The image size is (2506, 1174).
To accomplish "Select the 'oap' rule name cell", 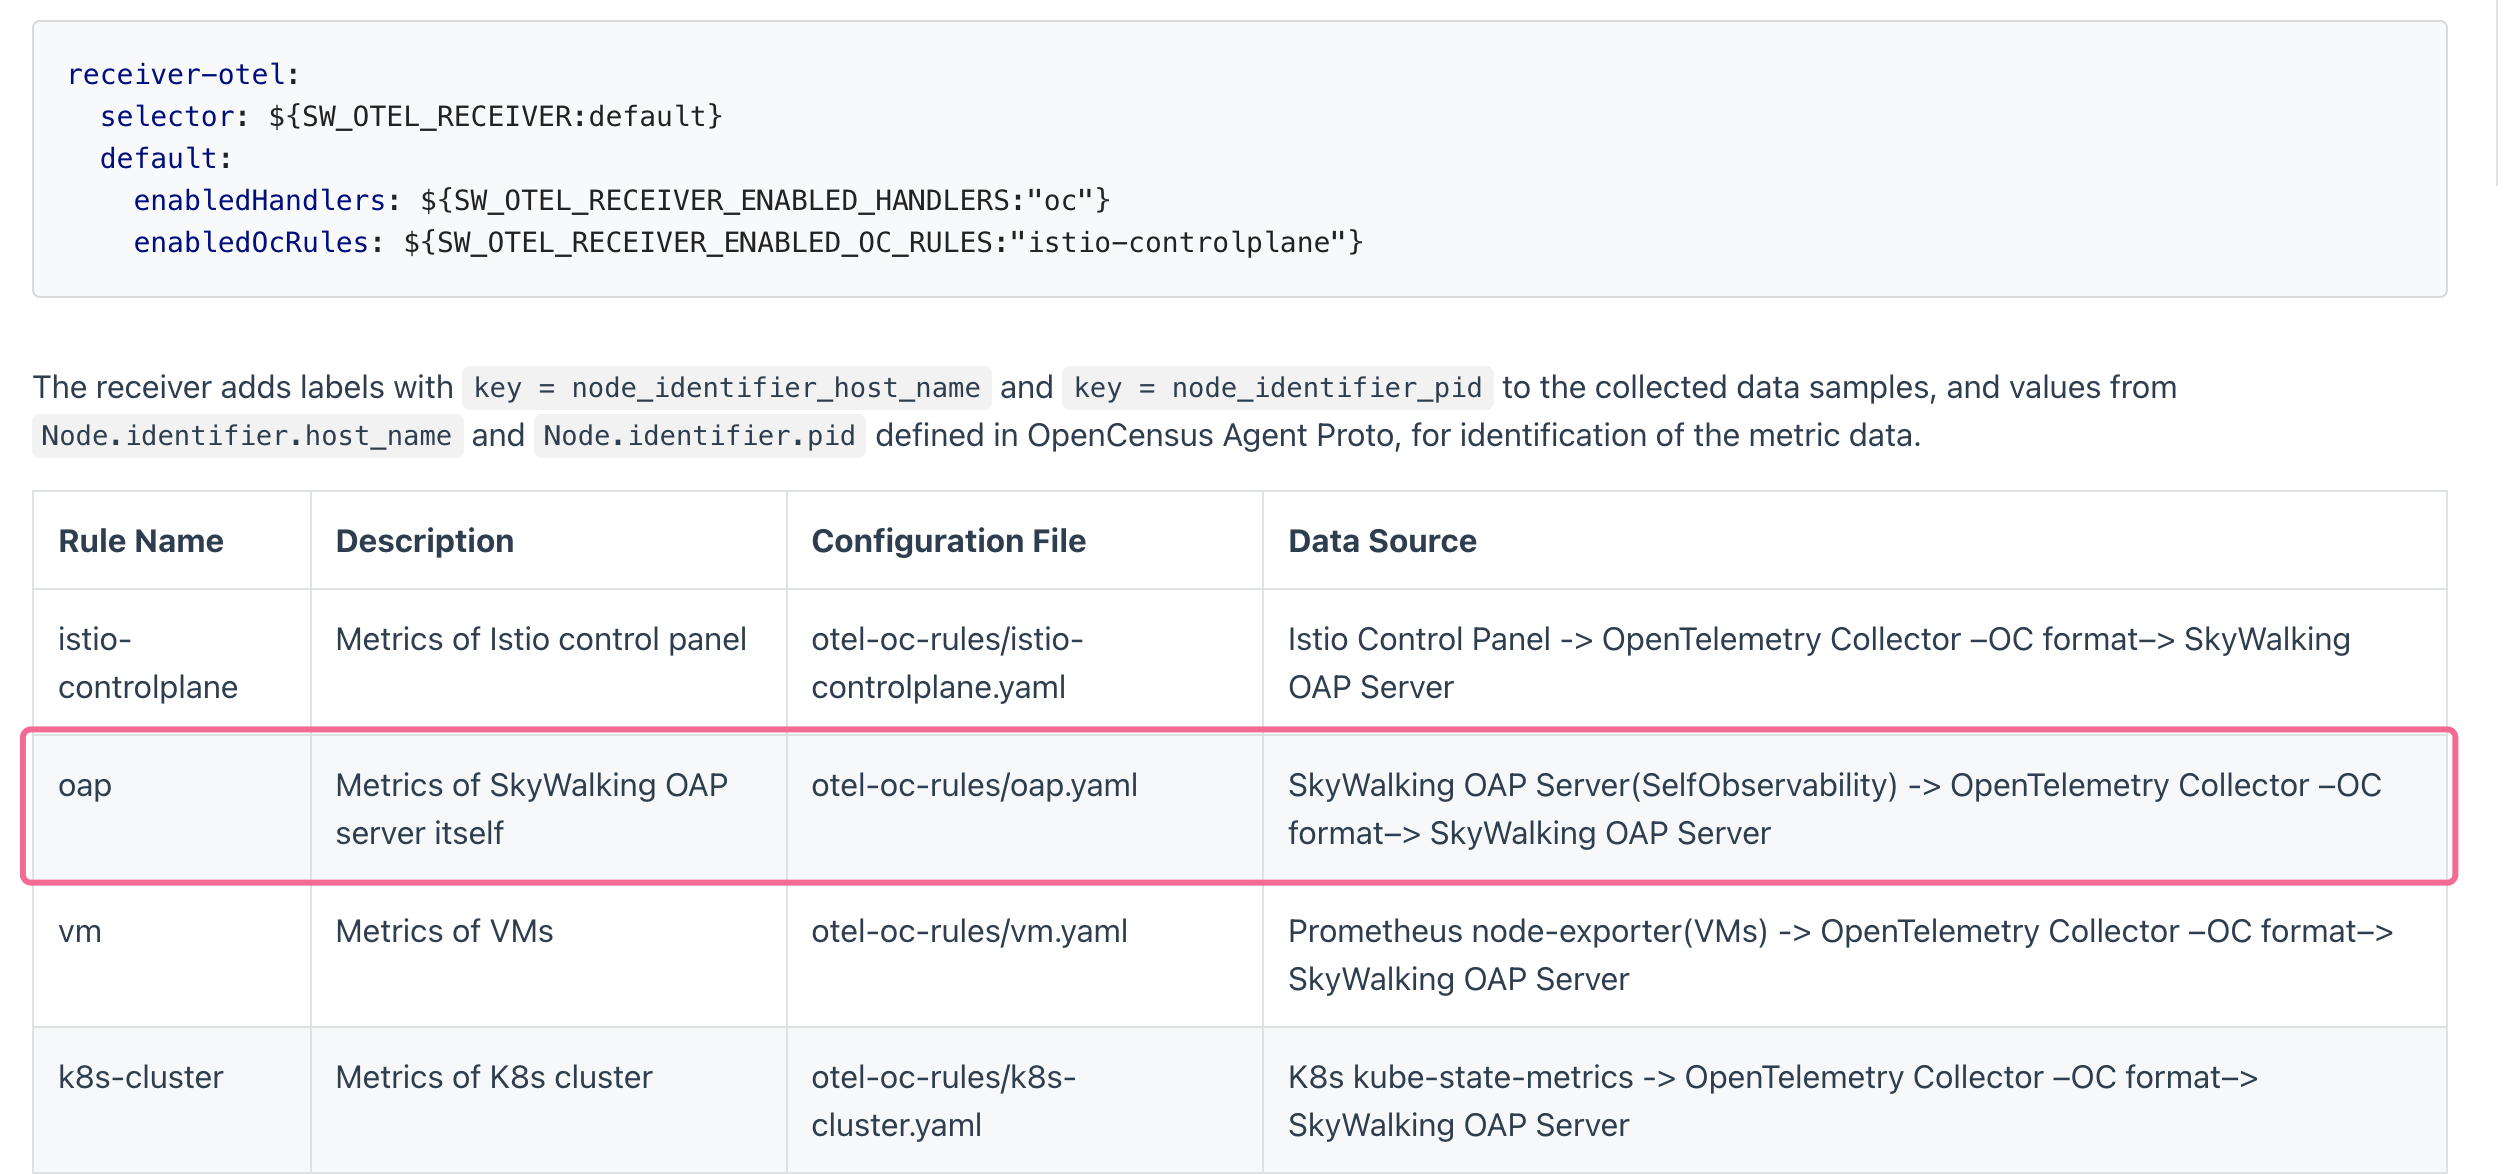I will pos(85,785).
